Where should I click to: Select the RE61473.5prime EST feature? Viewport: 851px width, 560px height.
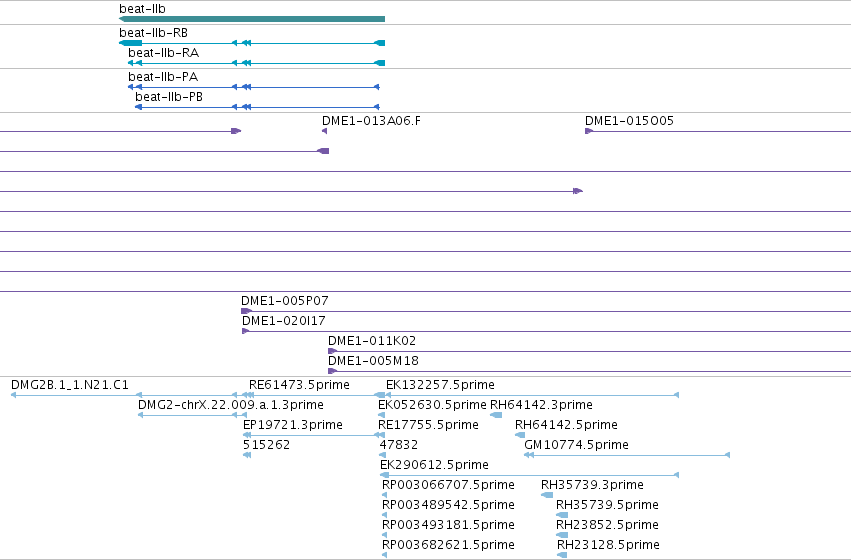click(x=313, y=395)
